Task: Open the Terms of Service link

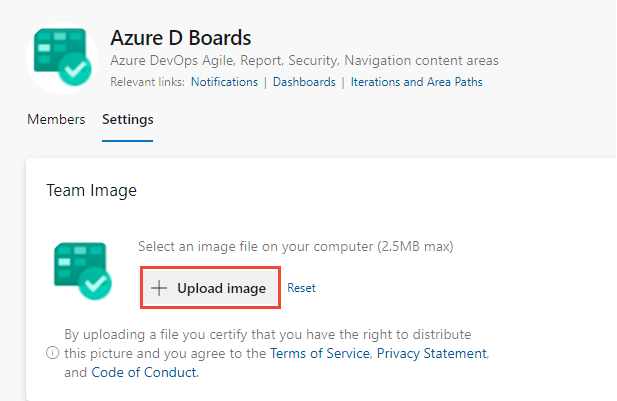Action: coord(320,353)
